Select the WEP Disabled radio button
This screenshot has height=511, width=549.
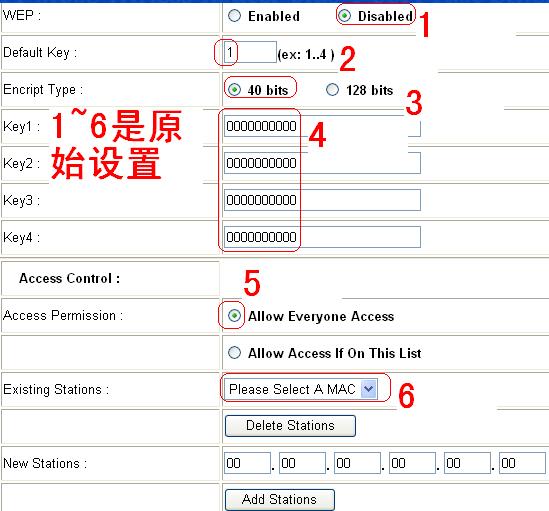click(345, 16)
